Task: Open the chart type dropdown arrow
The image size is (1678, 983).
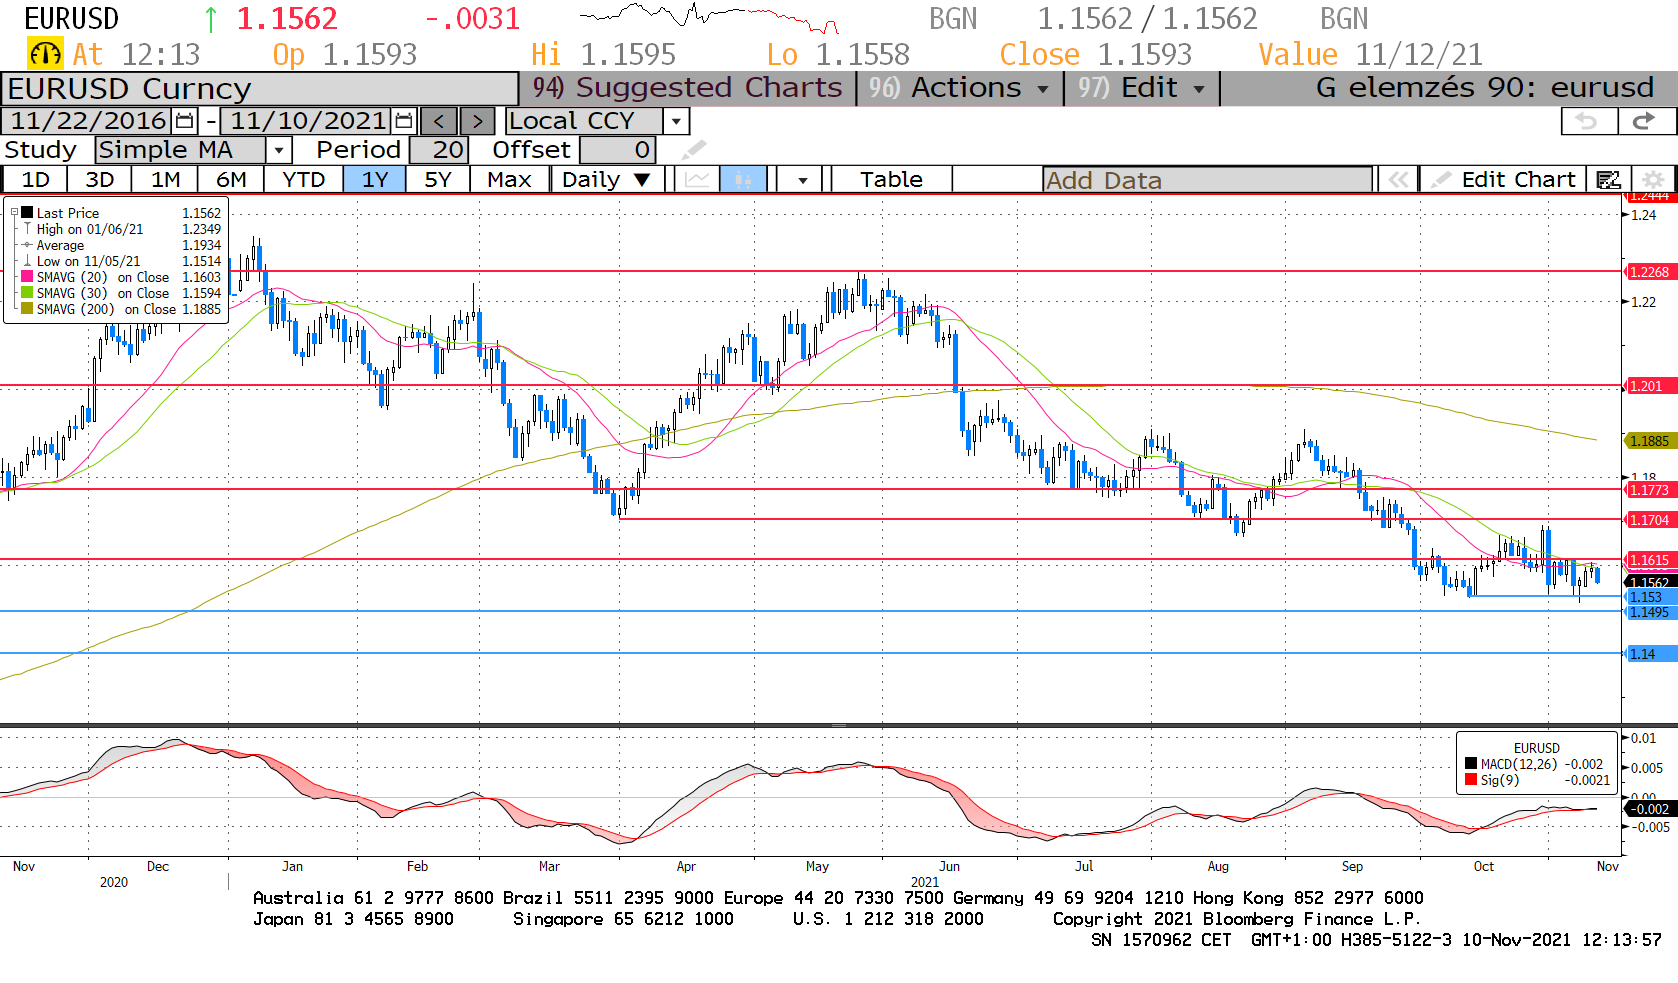Action: pyautogui.click(x=802, y=180)
